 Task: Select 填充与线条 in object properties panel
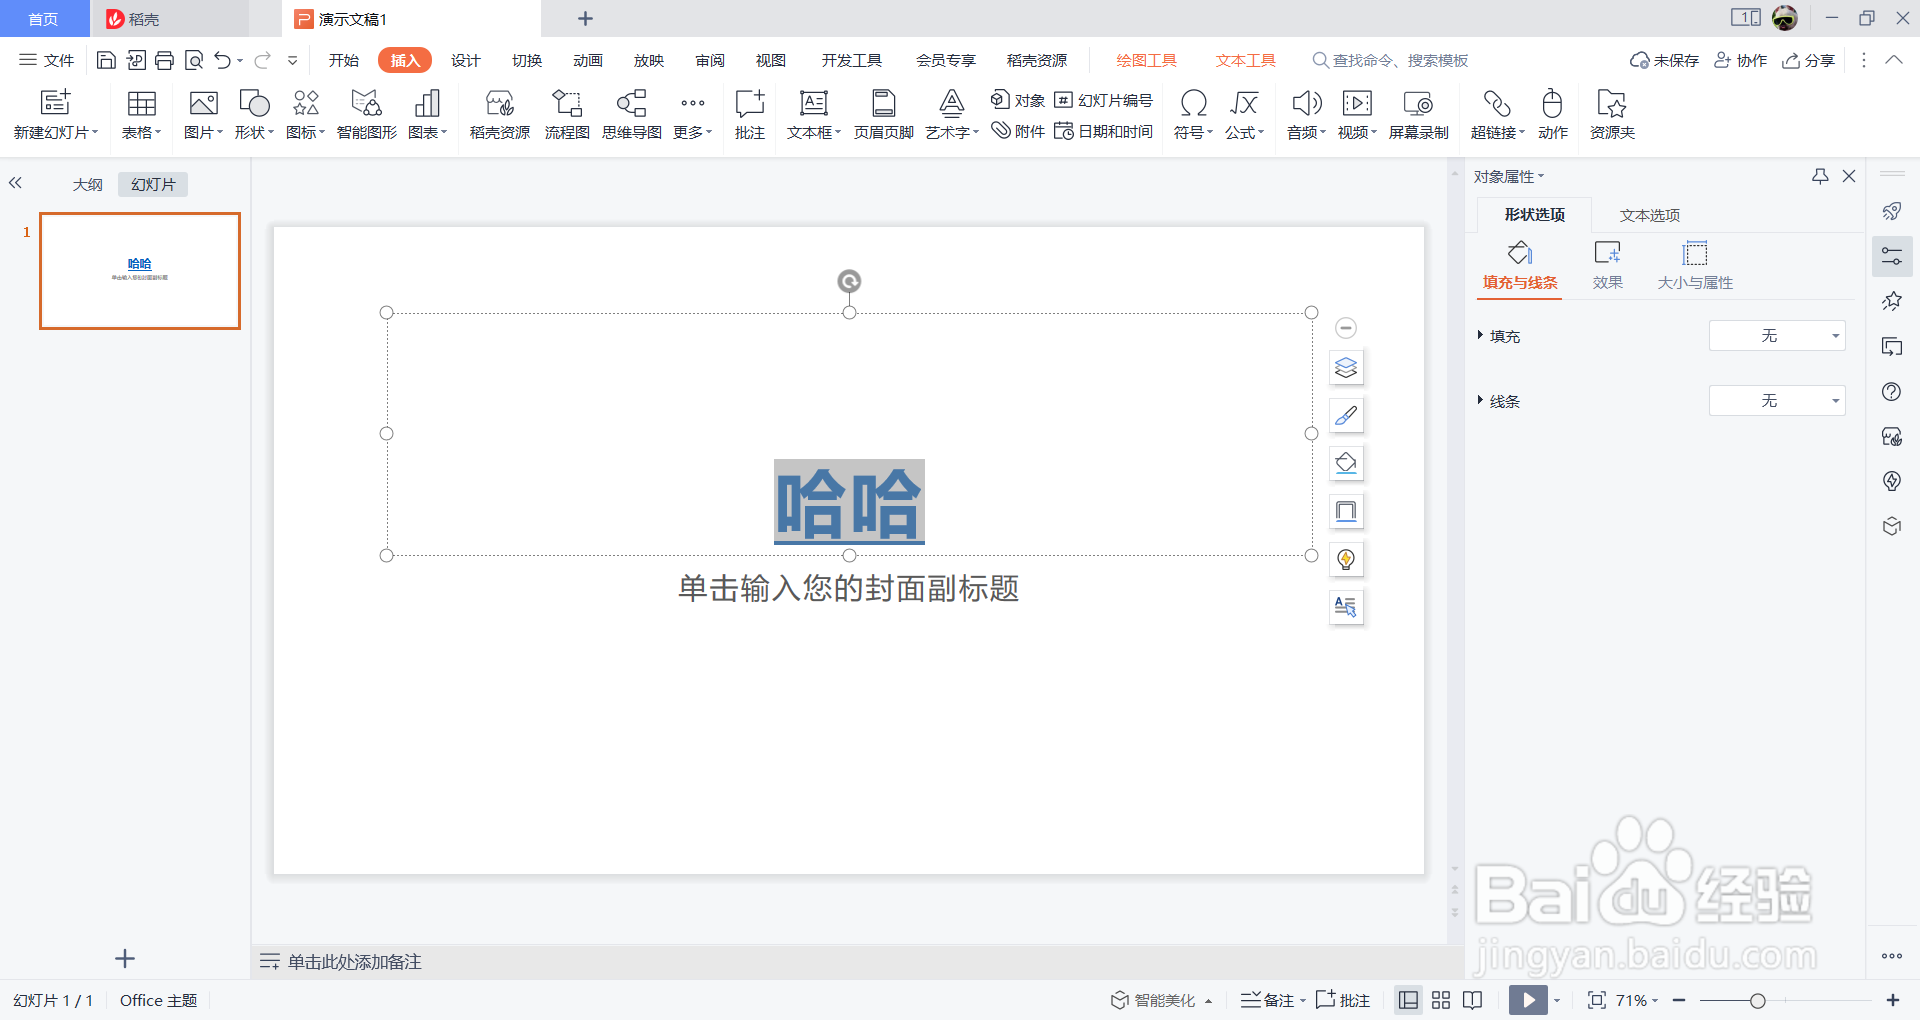(x=1517, y=265)
